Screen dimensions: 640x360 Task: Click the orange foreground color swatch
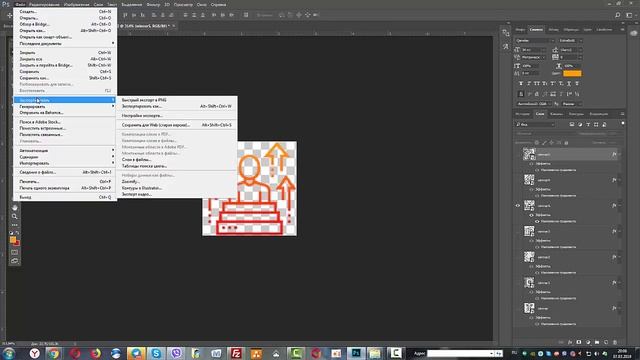pyautogui.click(x=13, y=240)
